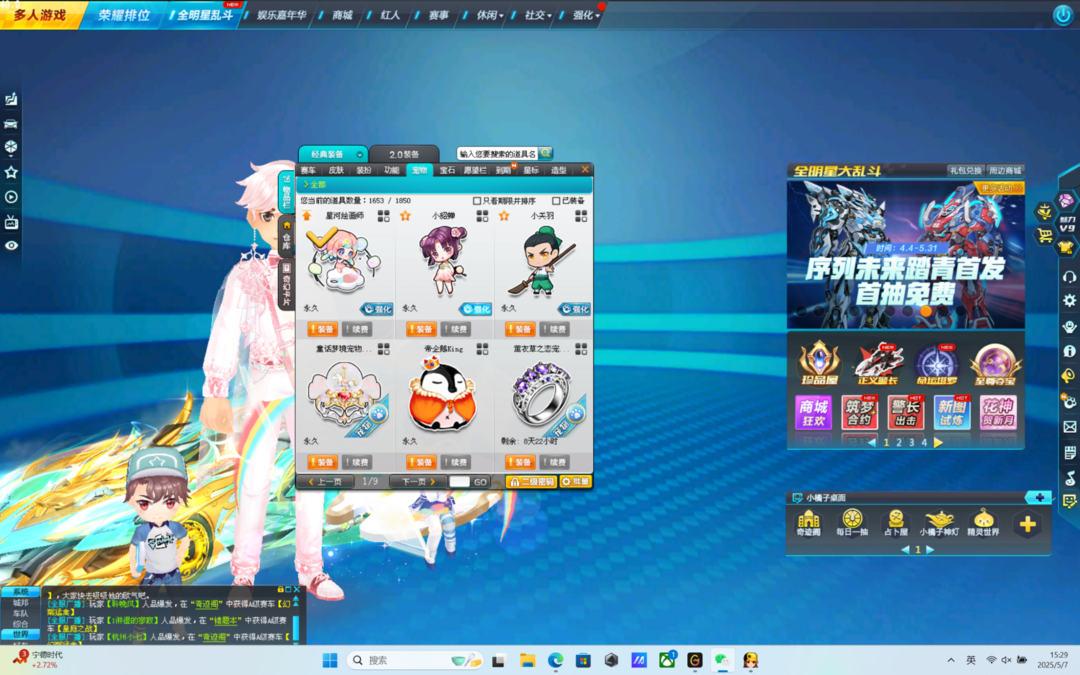
Task: Select the 赛车 inventory tab
Action: tap(309, 170)
